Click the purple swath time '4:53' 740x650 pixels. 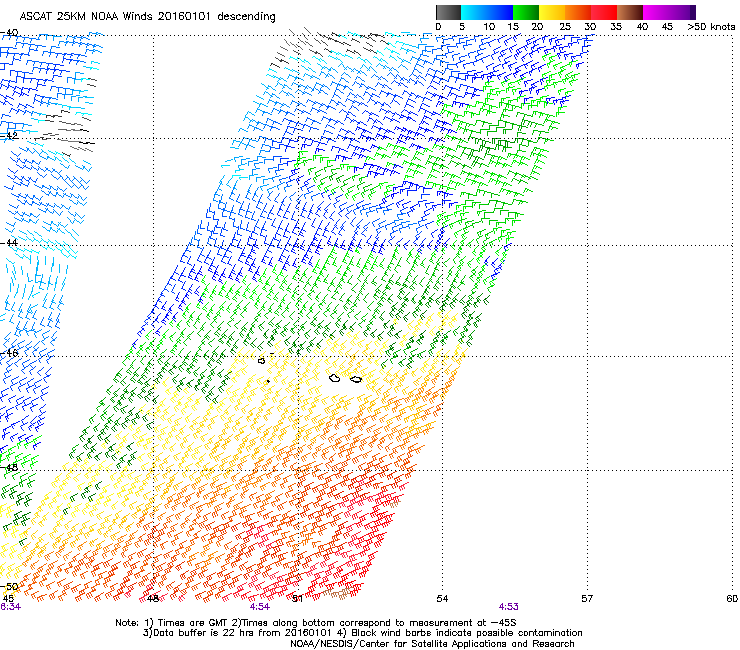[509, 607]
